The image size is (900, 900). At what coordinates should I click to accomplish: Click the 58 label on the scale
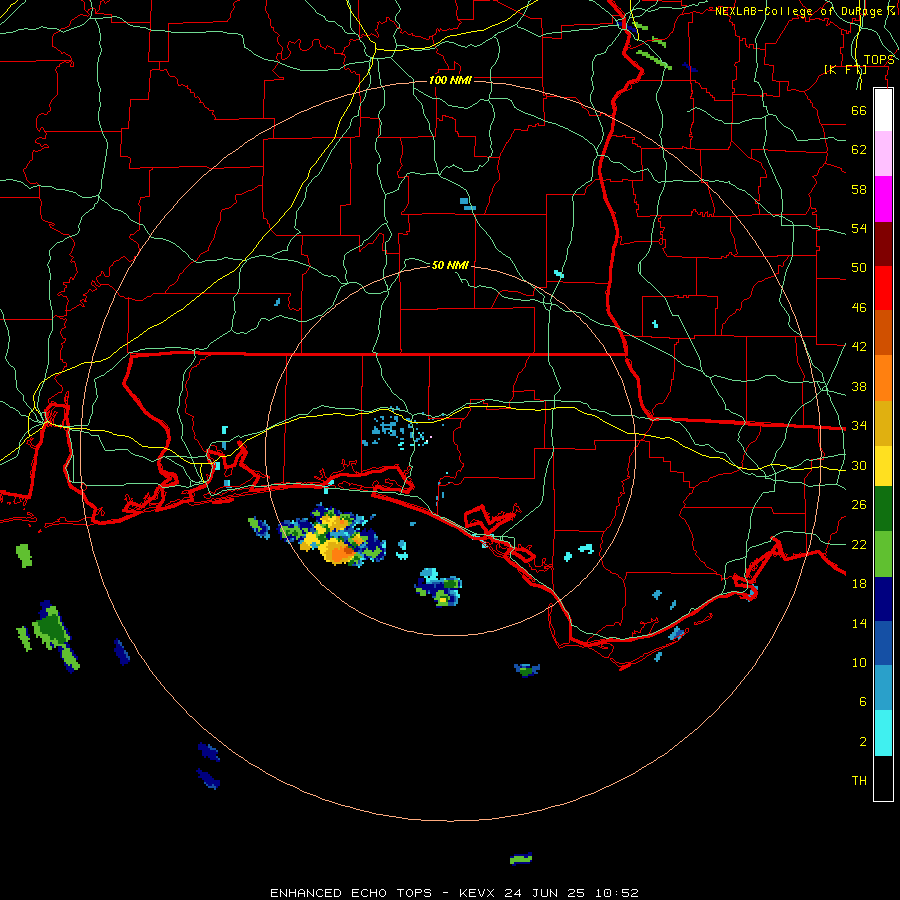pyautogui.click(x=859, y=189)
